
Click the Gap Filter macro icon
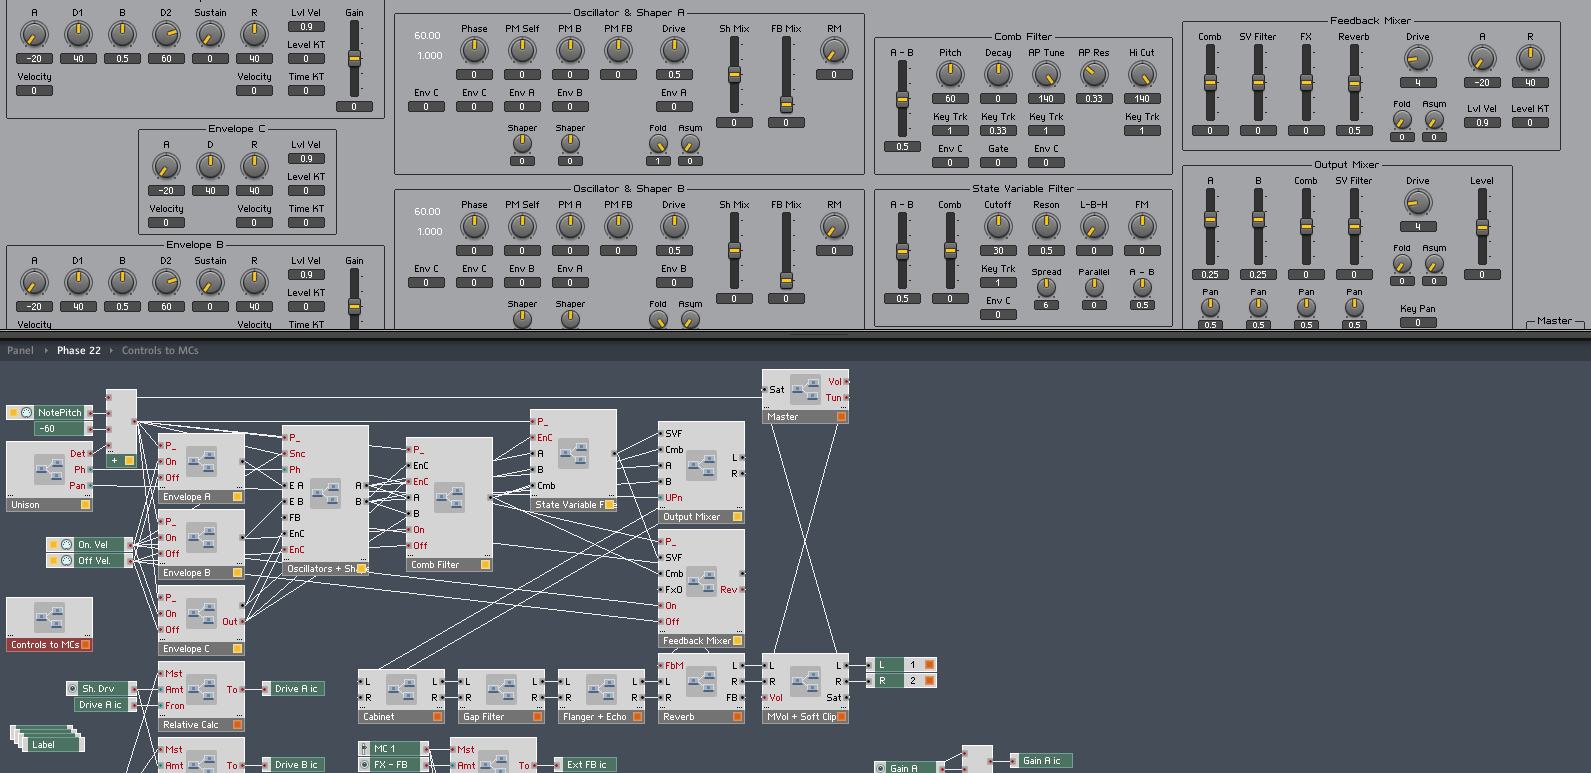pyautogui.click(x=501, y=689)
